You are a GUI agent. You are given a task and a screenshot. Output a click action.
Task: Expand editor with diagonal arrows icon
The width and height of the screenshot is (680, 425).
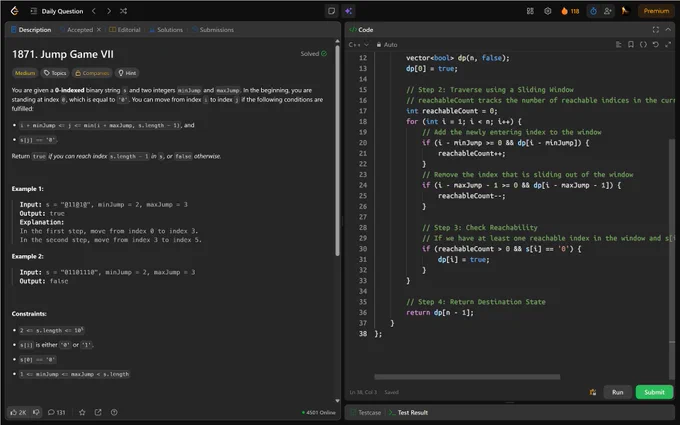click(668, 44)
